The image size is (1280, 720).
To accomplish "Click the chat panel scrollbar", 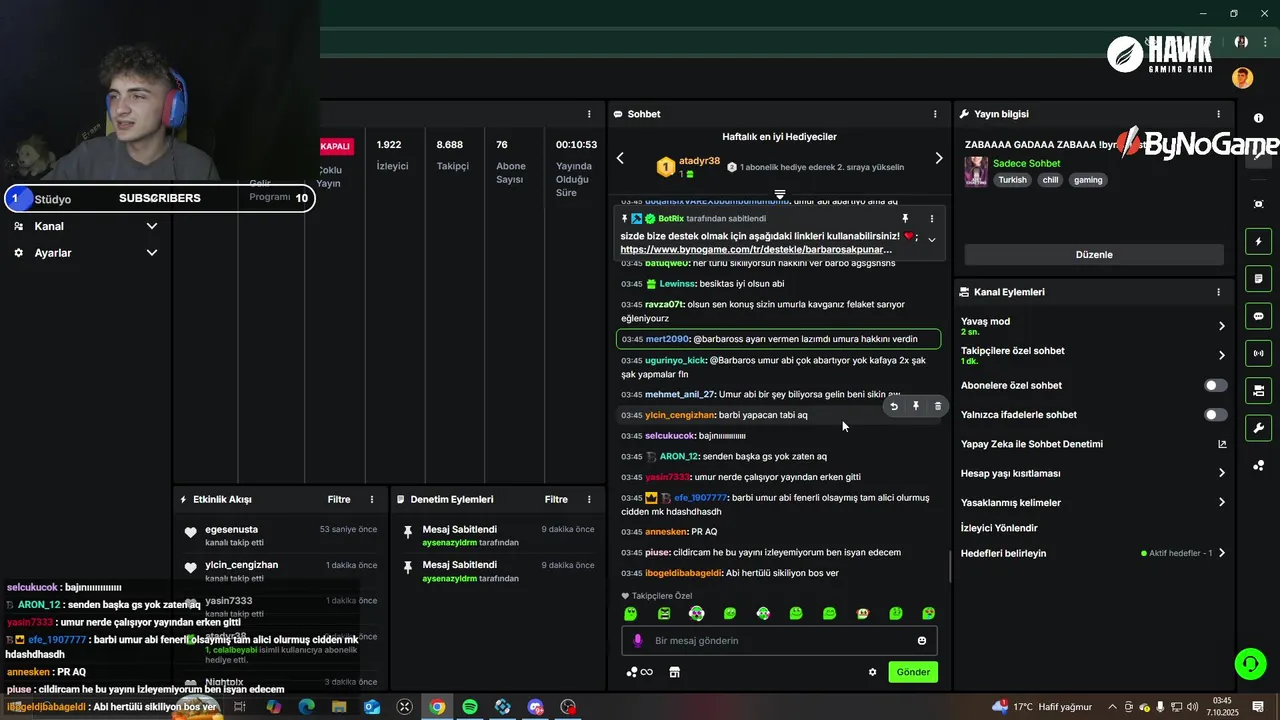I will point(949,566).
